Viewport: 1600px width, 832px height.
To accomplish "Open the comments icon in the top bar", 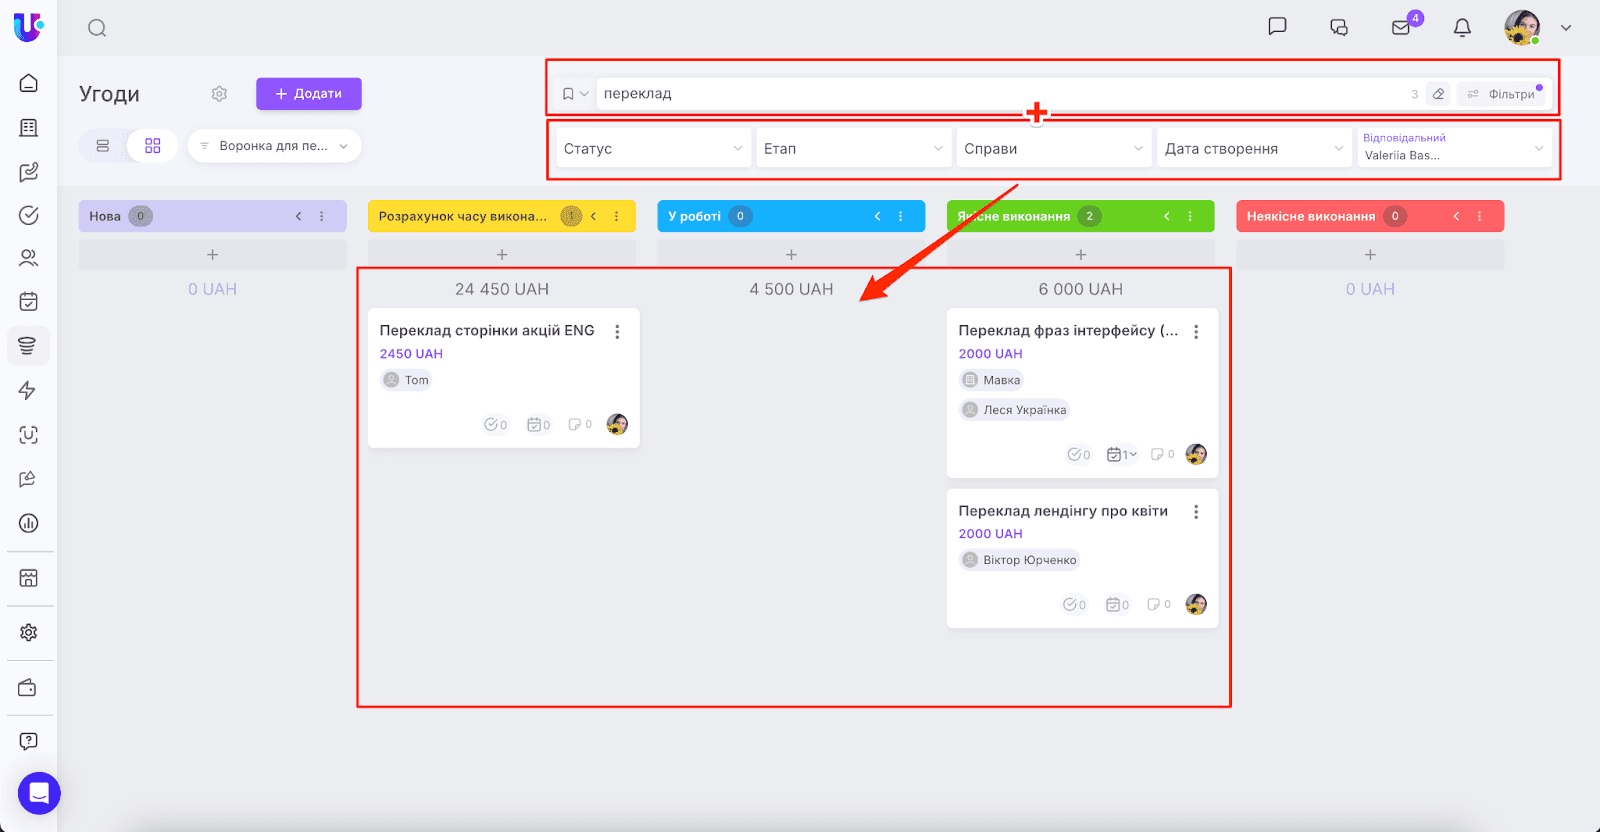I will point(1339,28).
